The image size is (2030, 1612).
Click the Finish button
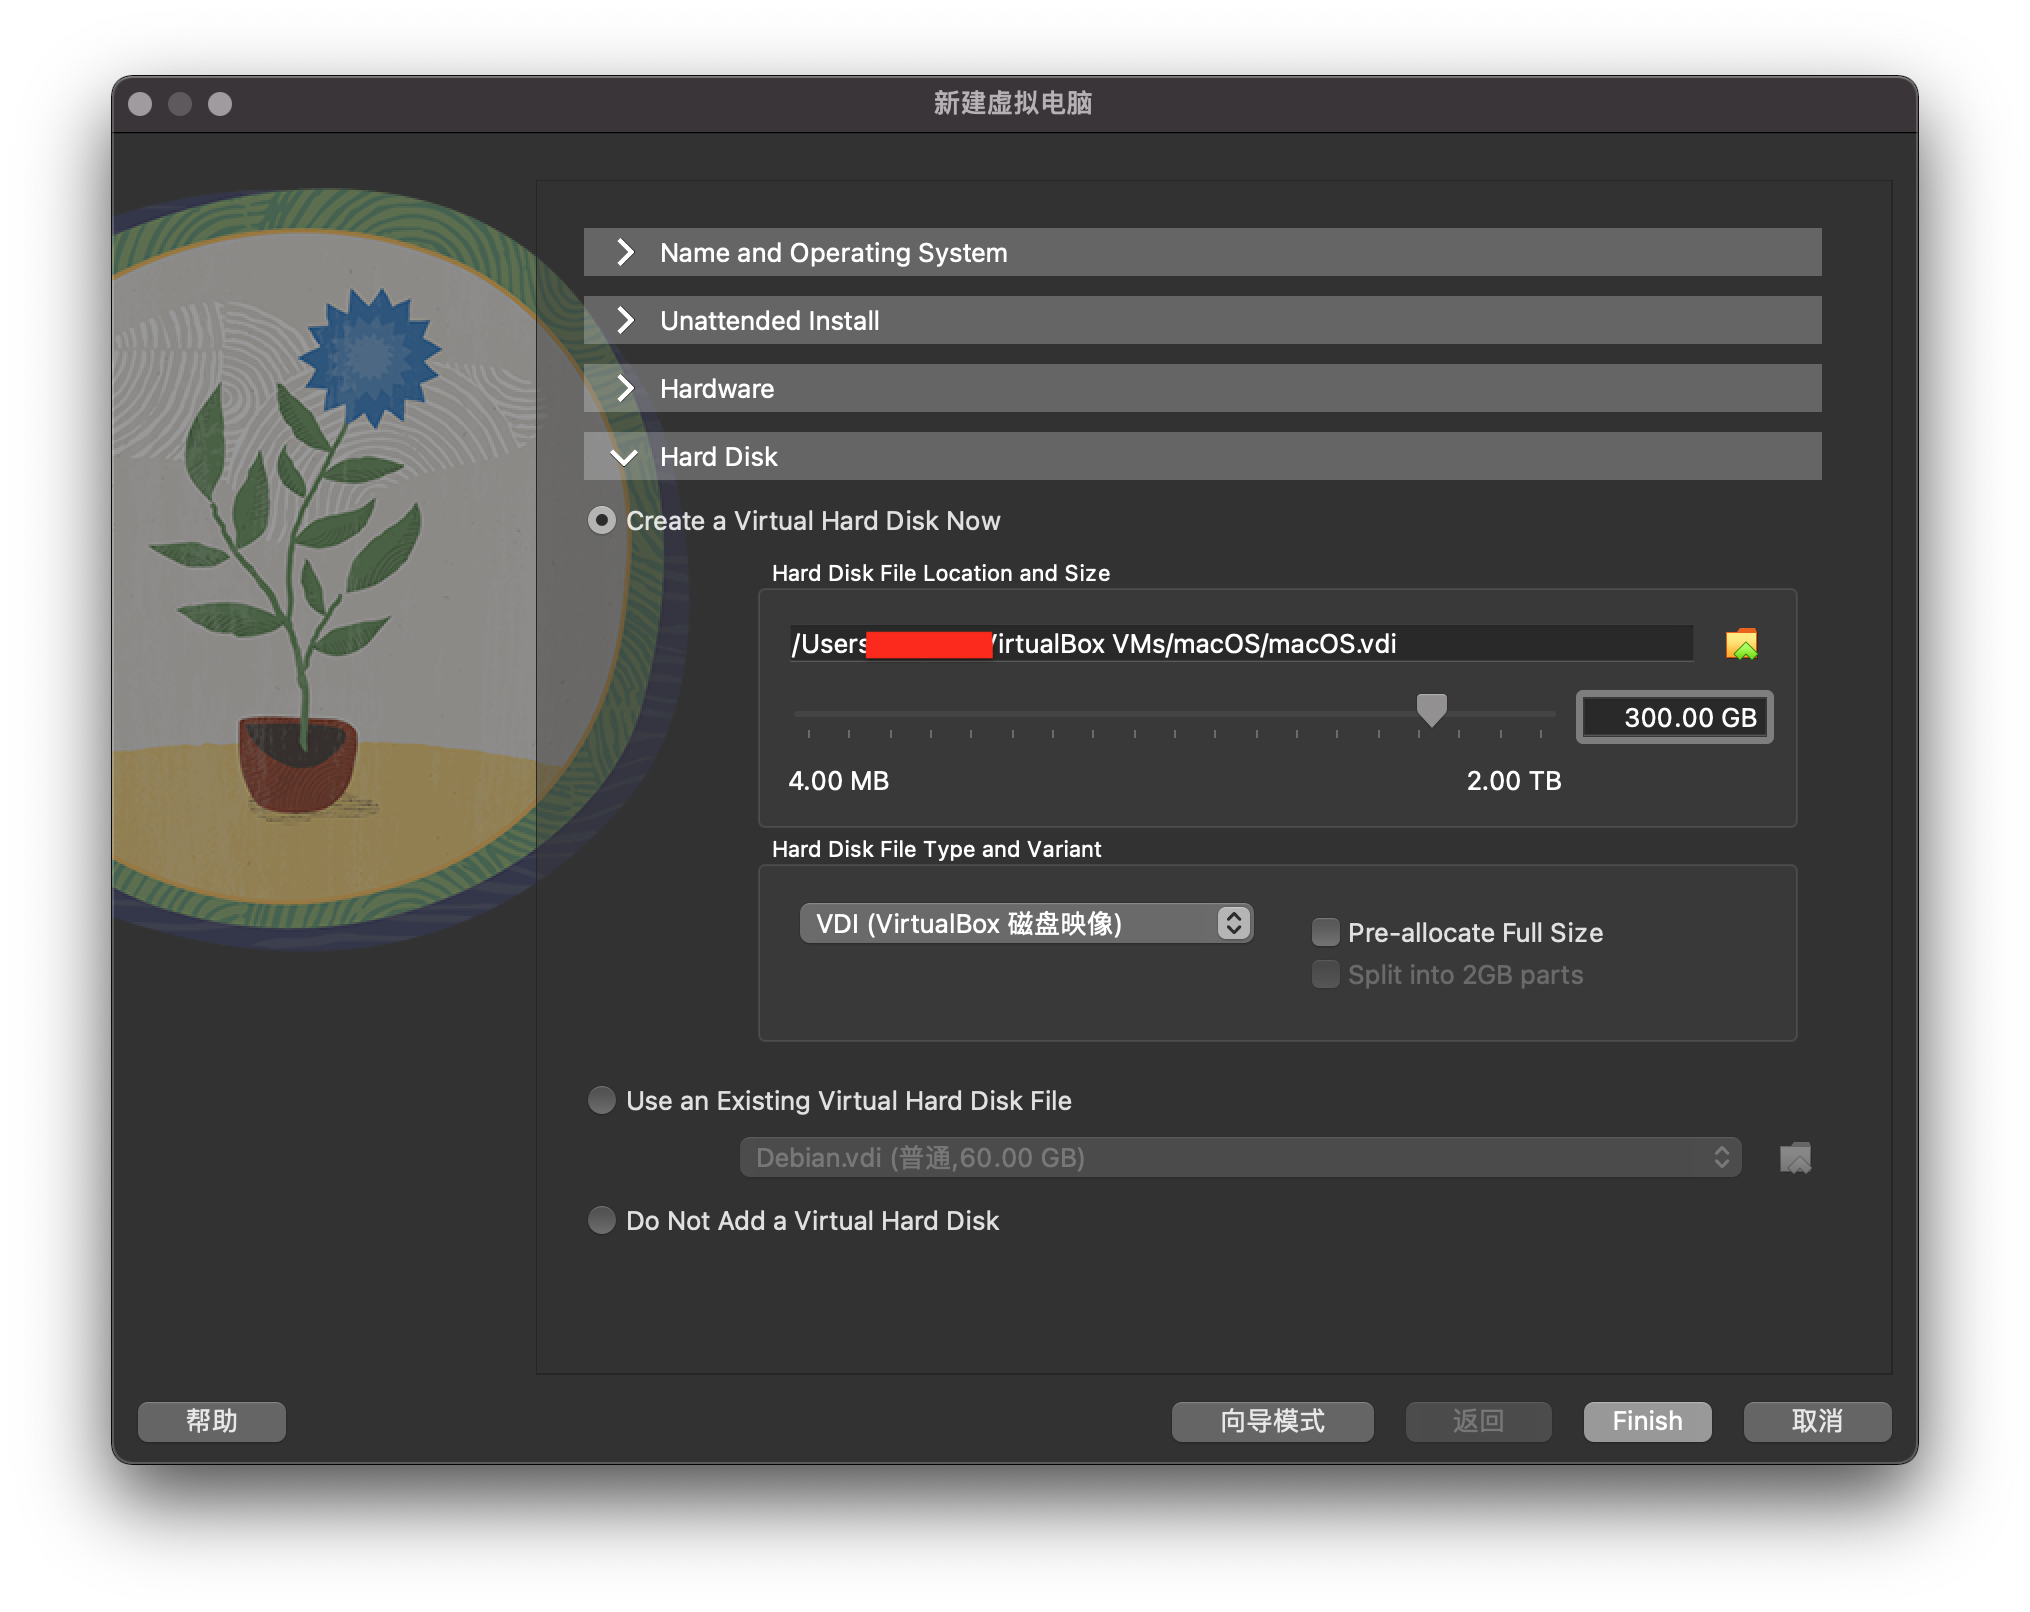(x=1647, y=1421)
